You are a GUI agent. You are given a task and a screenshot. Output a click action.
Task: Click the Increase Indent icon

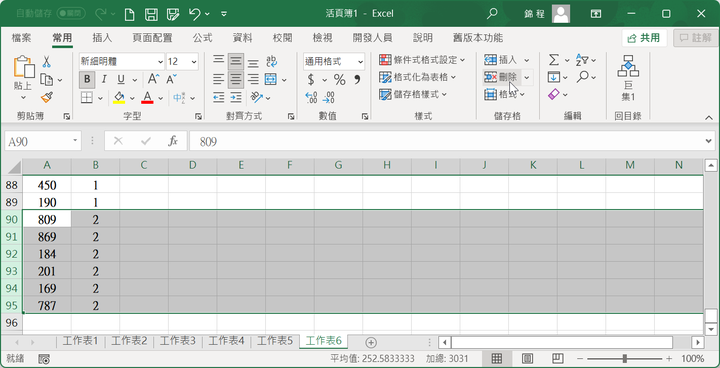pyautogui.click(x=236, y=97)
